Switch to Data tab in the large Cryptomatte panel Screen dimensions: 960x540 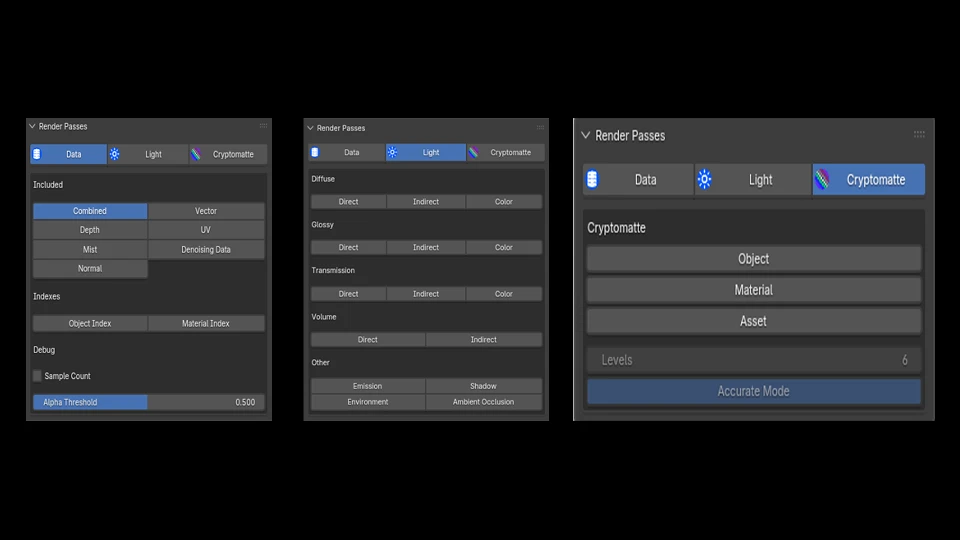(638, 179)
